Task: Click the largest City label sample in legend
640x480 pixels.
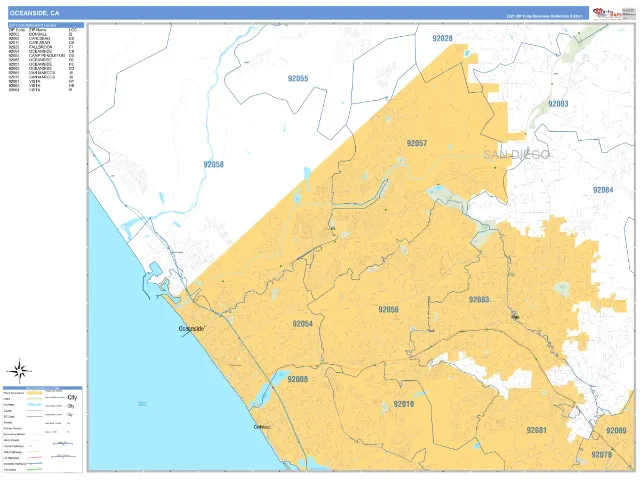Action: pyautogui.click(x=72, y=397)
